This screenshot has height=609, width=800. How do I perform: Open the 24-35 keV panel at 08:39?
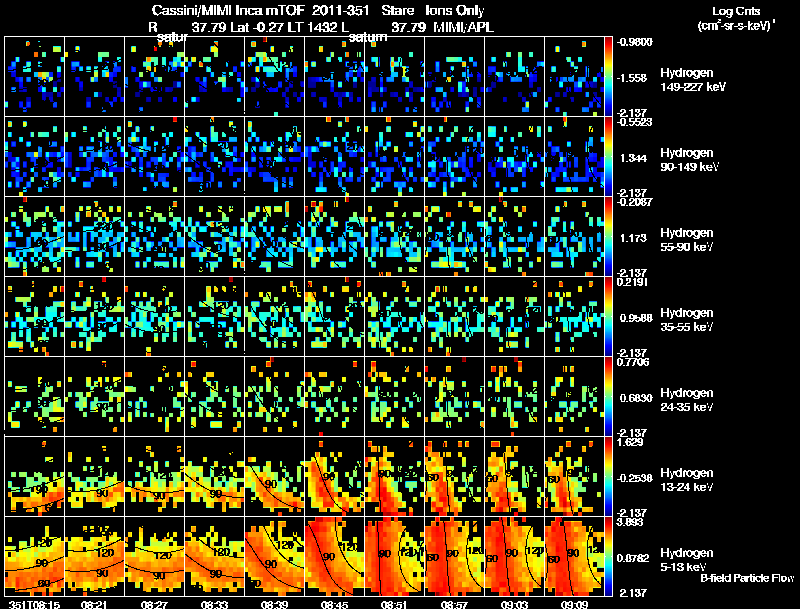click(274, 396)
